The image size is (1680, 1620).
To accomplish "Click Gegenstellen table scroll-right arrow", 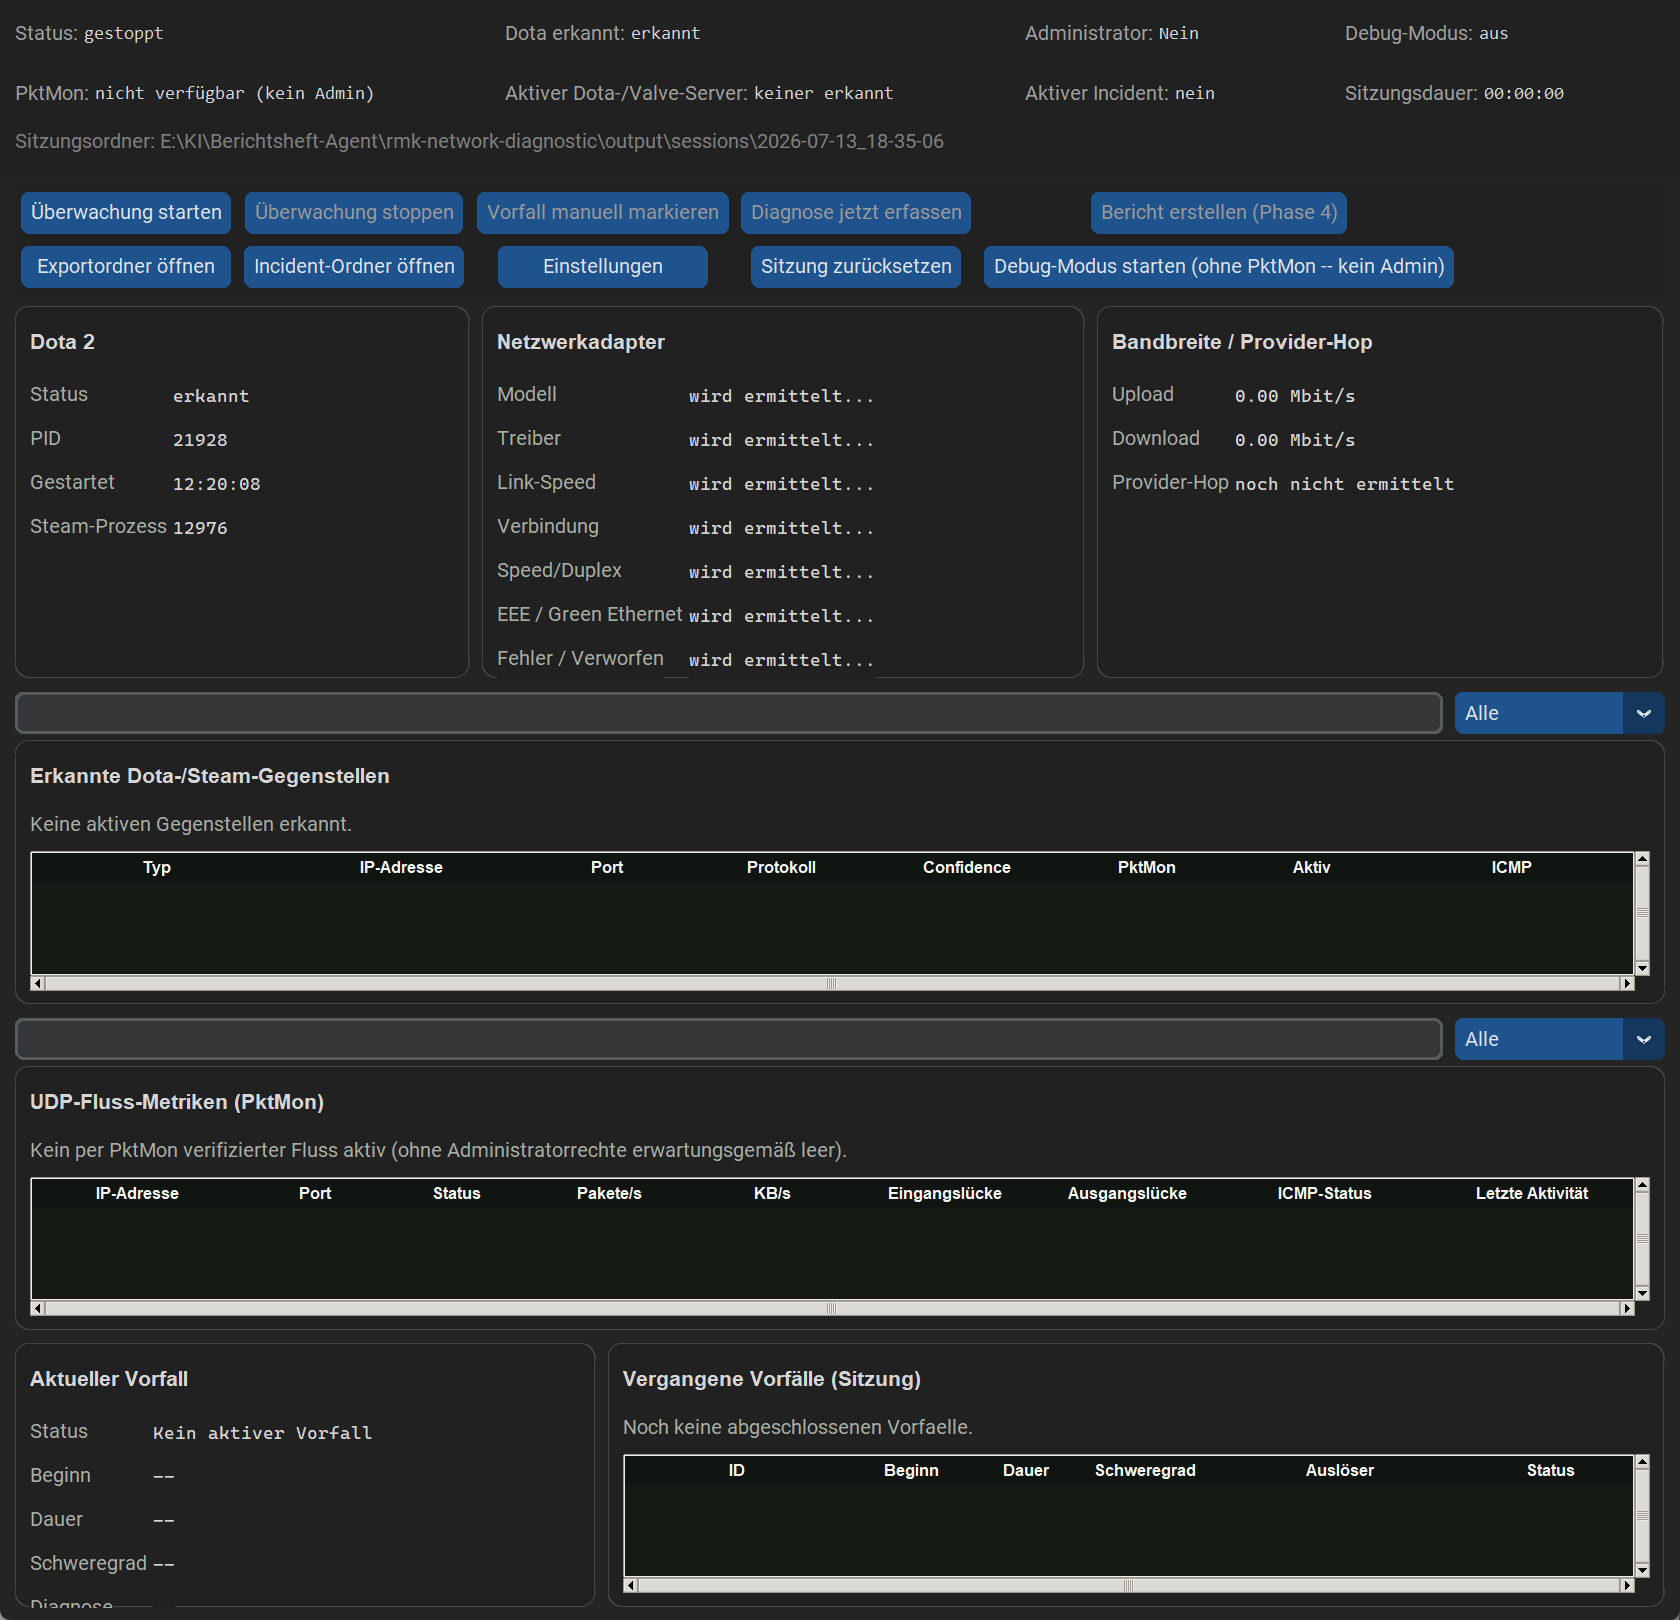I will click(1627, 984).
